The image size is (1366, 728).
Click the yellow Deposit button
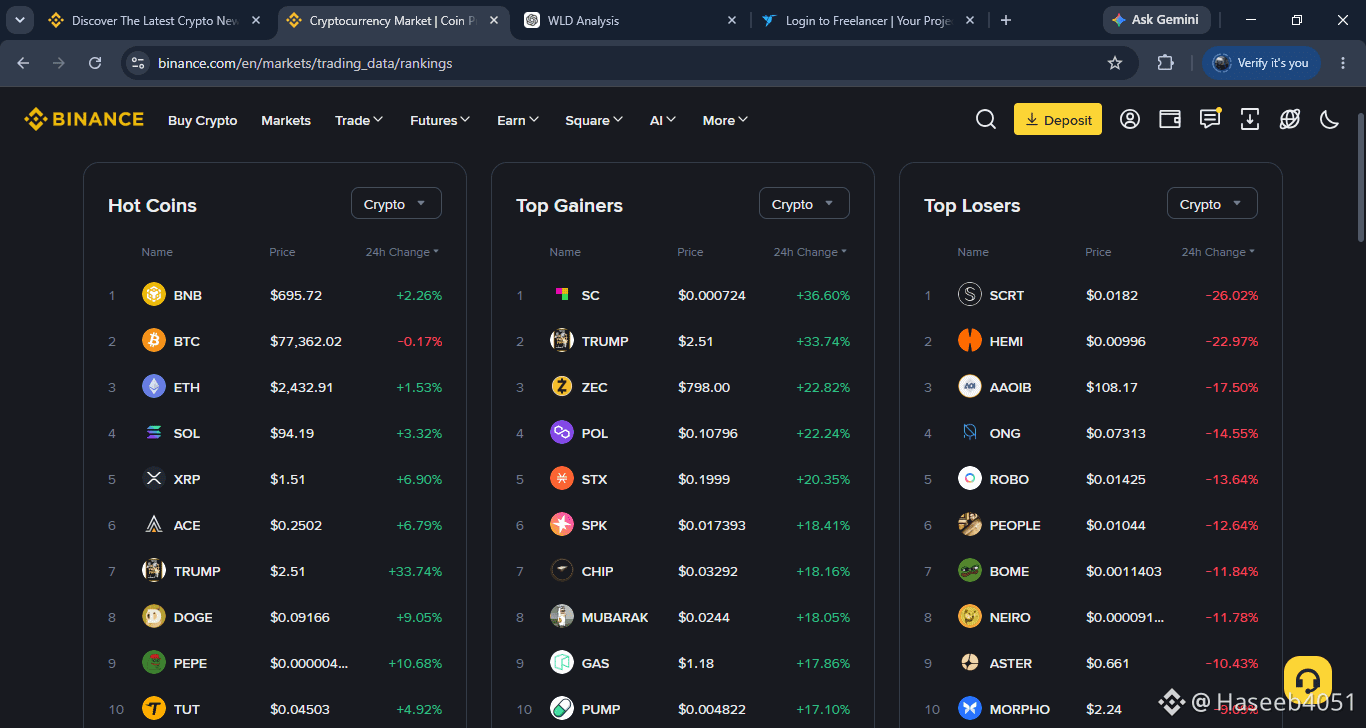pyautogui.click(x=1058, y=120)
